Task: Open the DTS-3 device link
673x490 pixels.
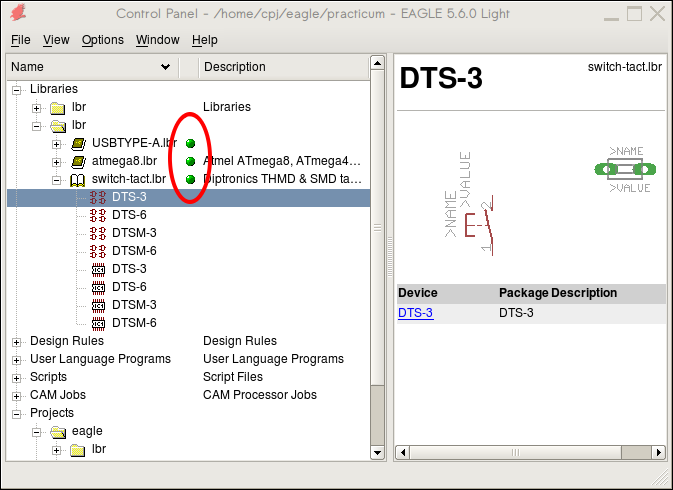Action: tap(415, 313)
